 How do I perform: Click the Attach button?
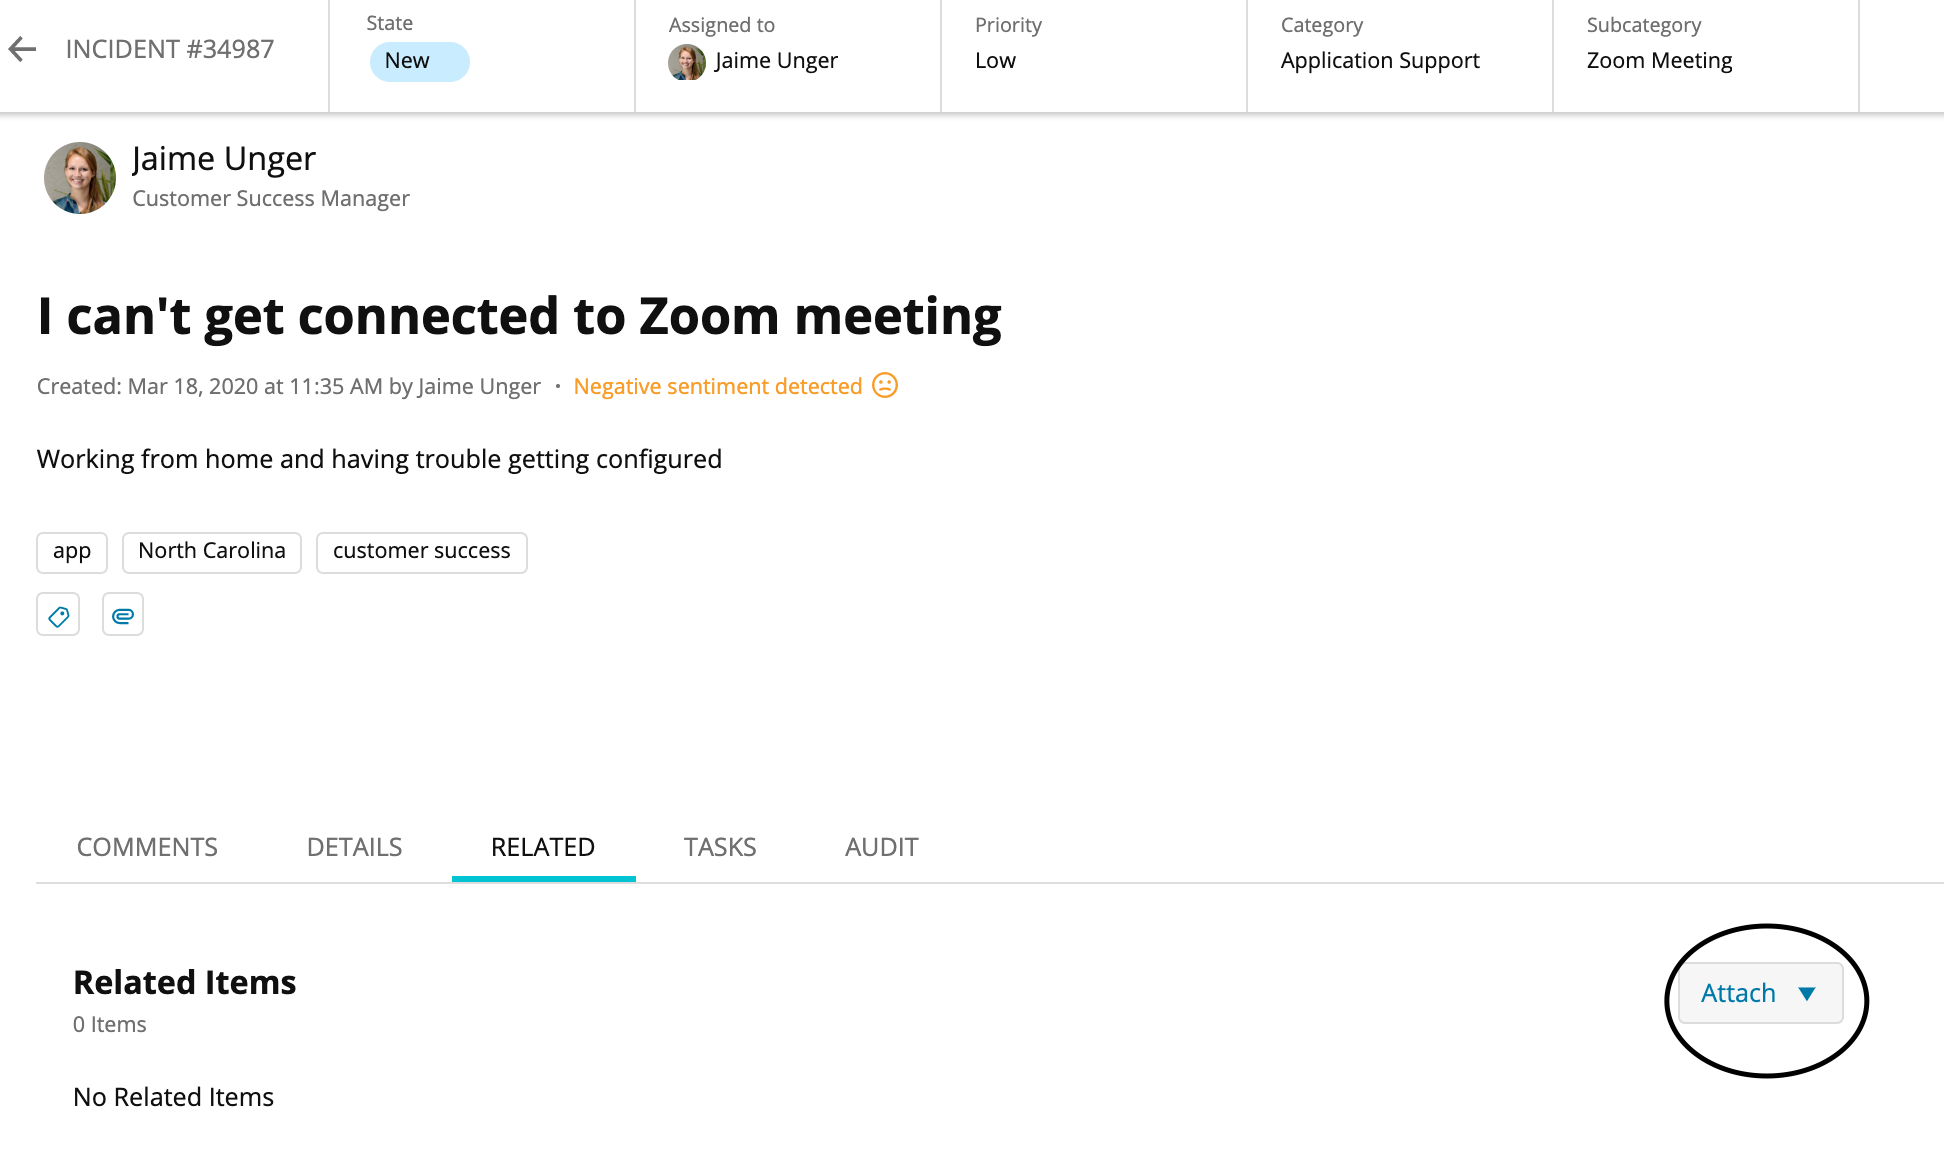[1738, 993]
